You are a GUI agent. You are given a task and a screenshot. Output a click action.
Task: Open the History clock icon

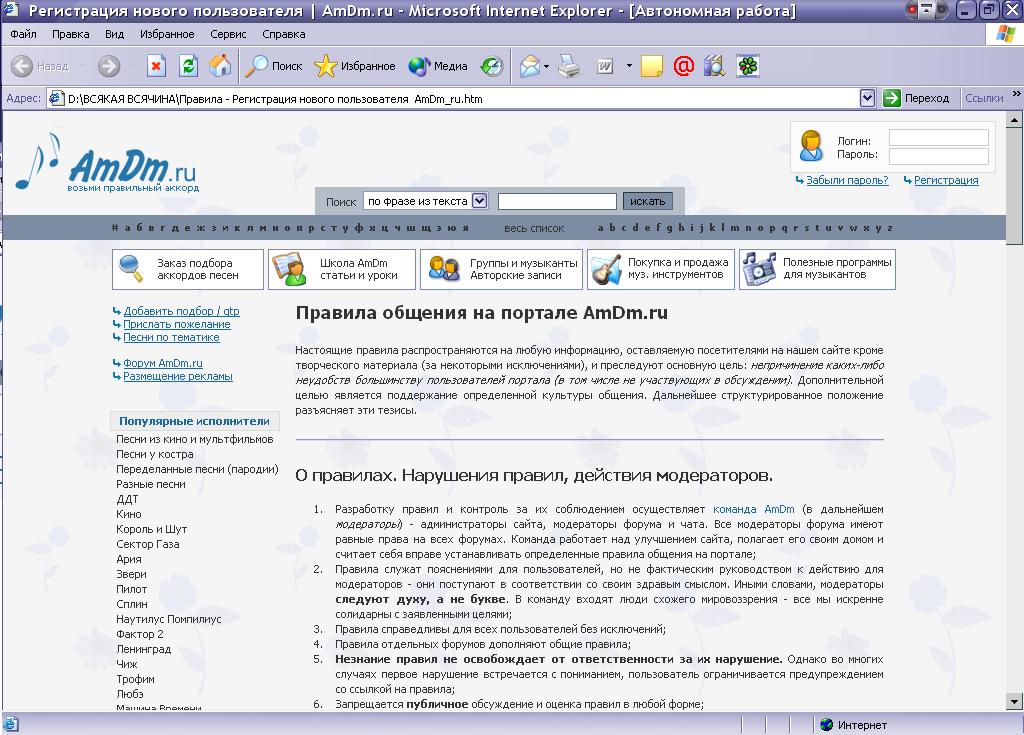click(492, 66)
